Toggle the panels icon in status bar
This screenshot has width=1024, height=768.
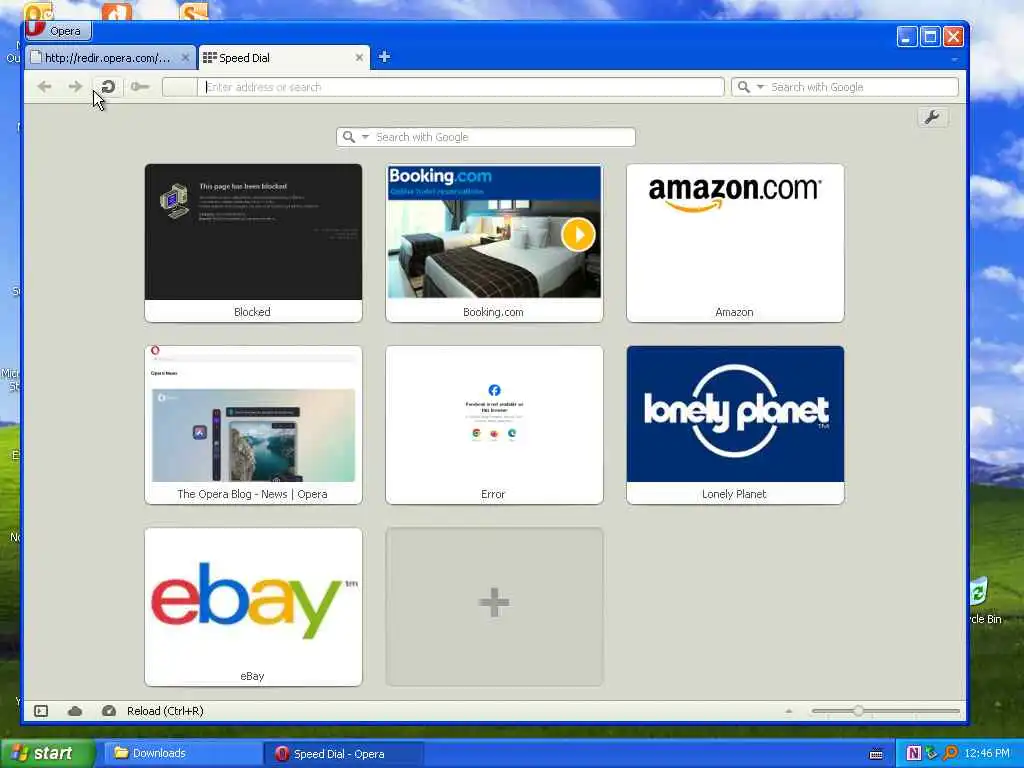(41, 711)
